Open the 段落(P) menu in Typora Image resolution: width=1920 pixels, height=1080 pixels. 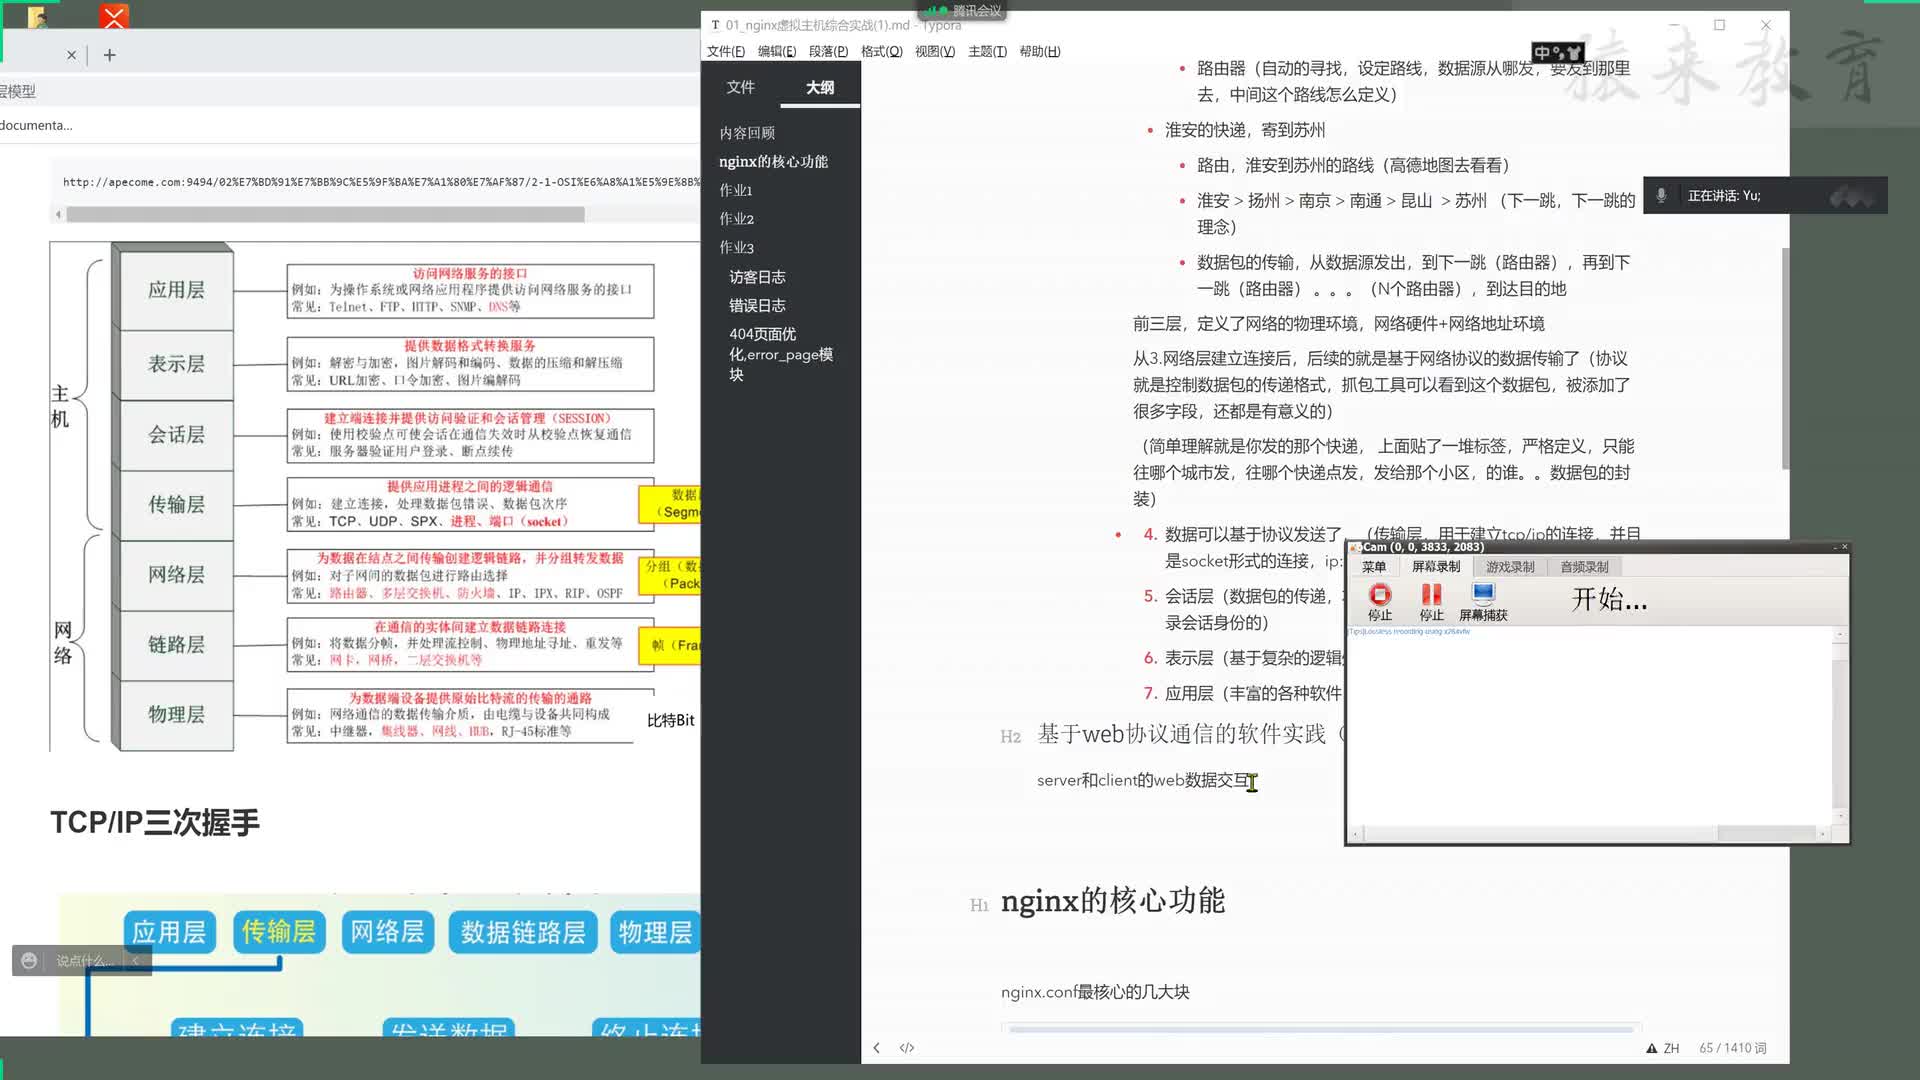tap(828, 51)
